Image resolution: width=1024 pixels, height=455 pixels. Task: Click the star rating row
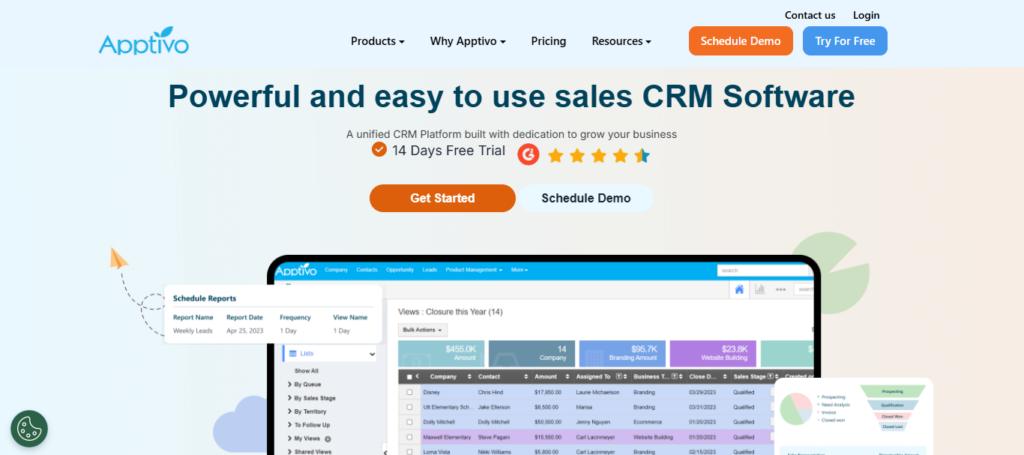pos(599,155)
